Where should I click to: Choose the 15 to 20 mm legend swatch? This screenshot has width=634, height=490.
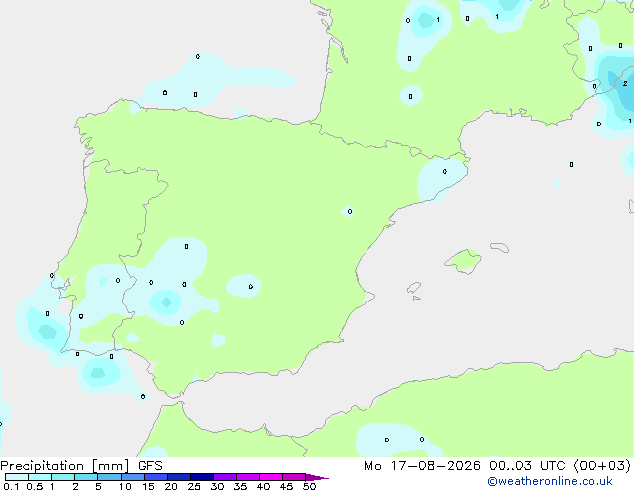click(156, 477)
